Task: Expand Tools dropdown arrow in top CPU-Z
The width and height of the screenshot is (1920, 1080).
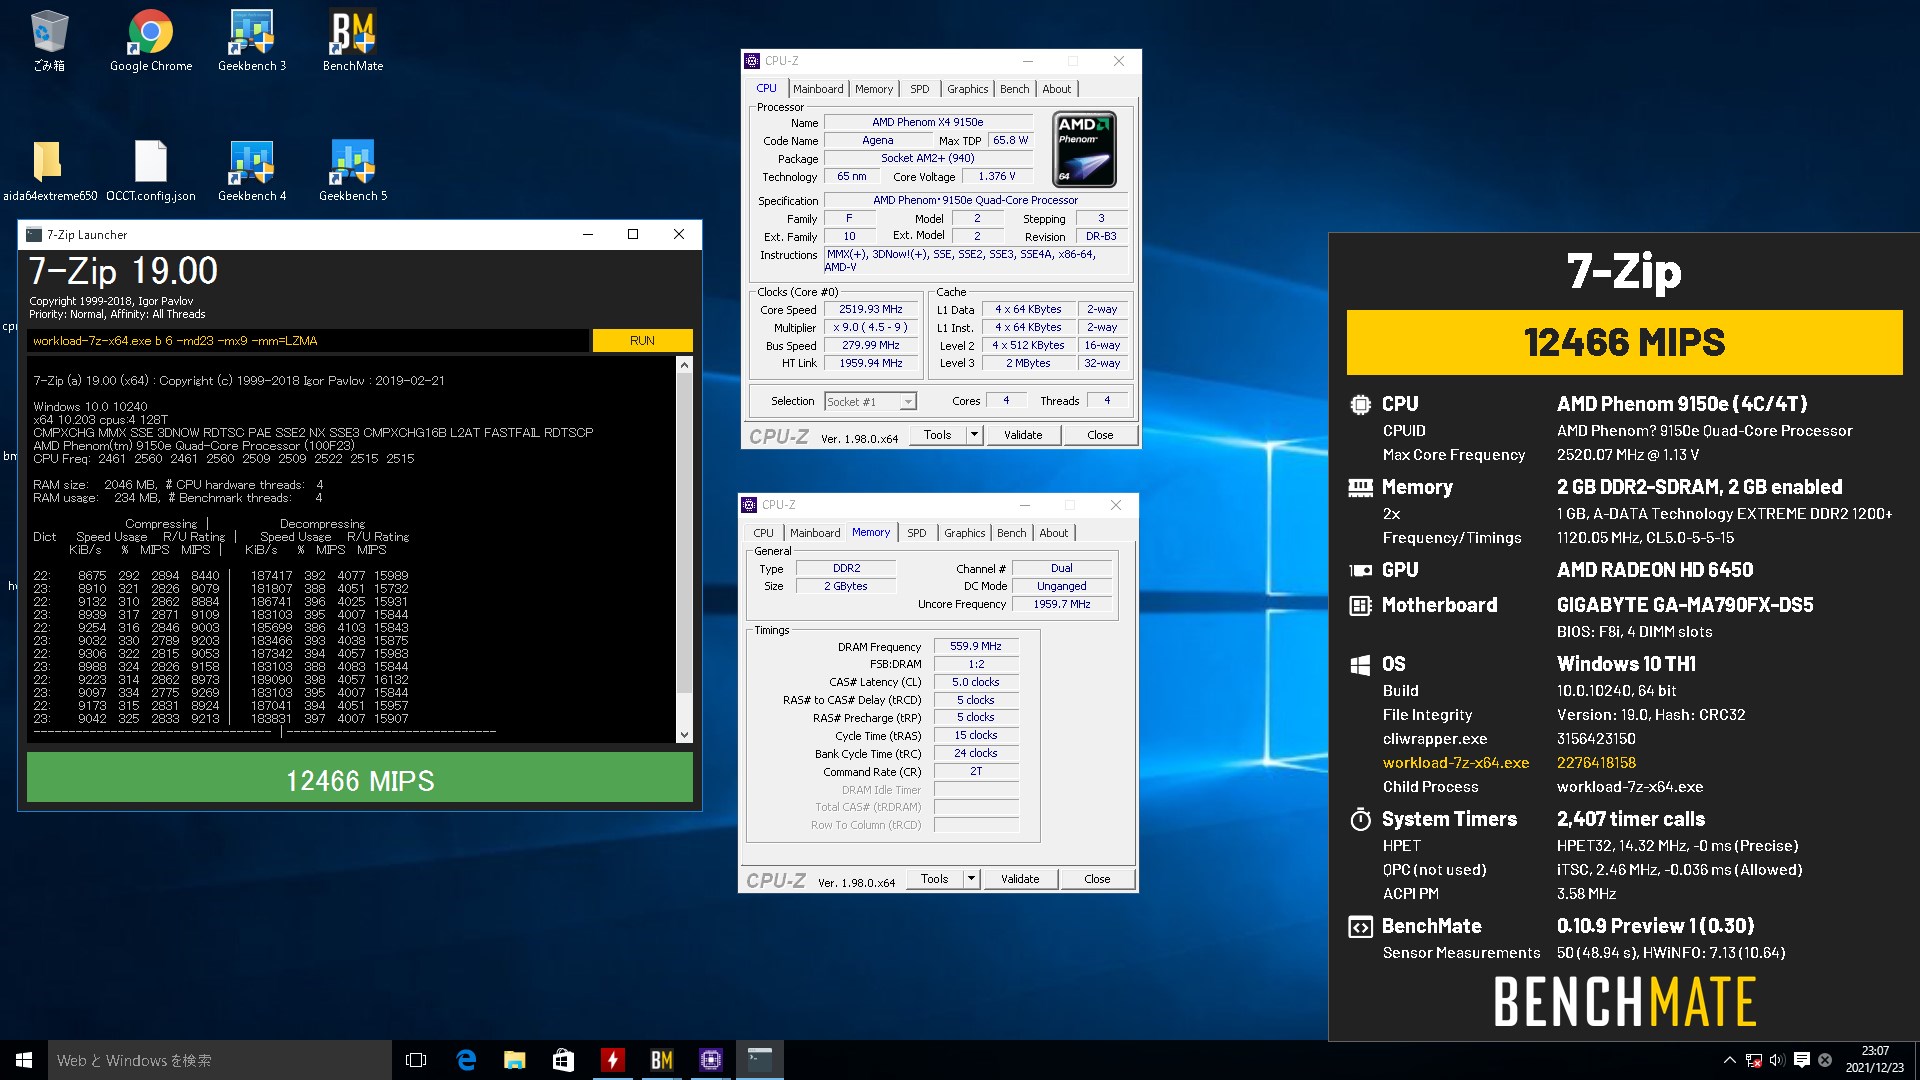Action: [x=975, y=435]
